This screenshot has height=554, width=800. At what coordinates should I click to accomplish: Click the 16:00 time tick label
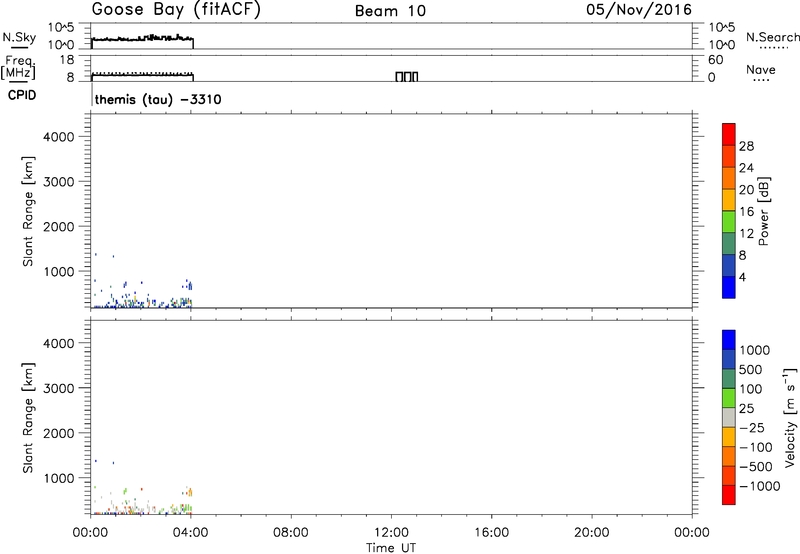point(491,533)
